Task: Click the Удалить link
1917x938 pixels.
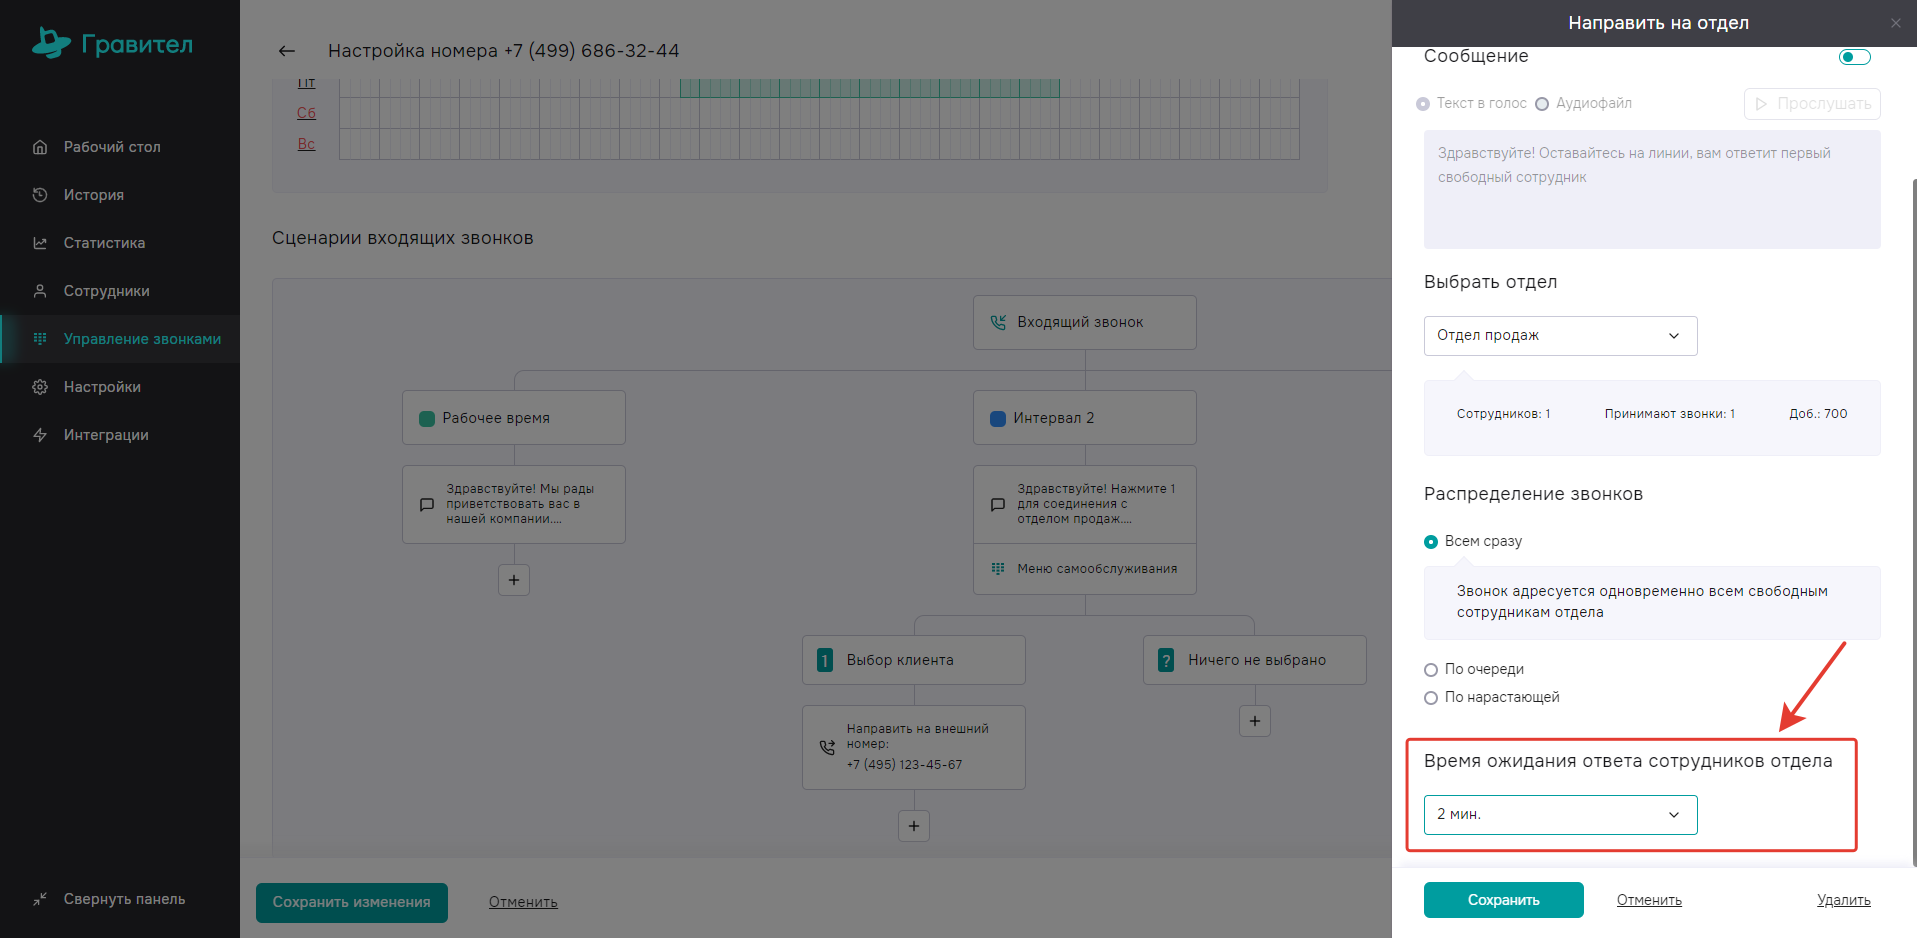Action: click(1843, 900)
